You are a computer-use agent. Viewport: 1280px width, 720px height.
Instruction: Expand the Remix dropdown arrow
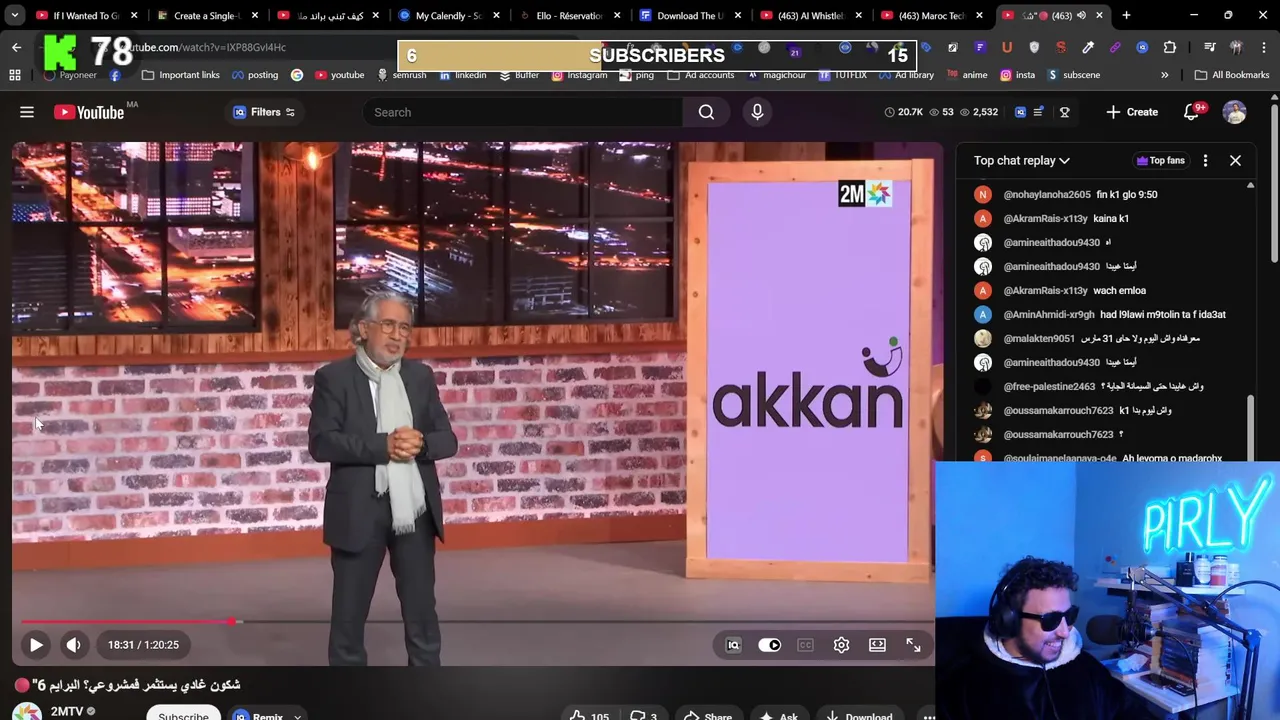[x=297, y=716]
